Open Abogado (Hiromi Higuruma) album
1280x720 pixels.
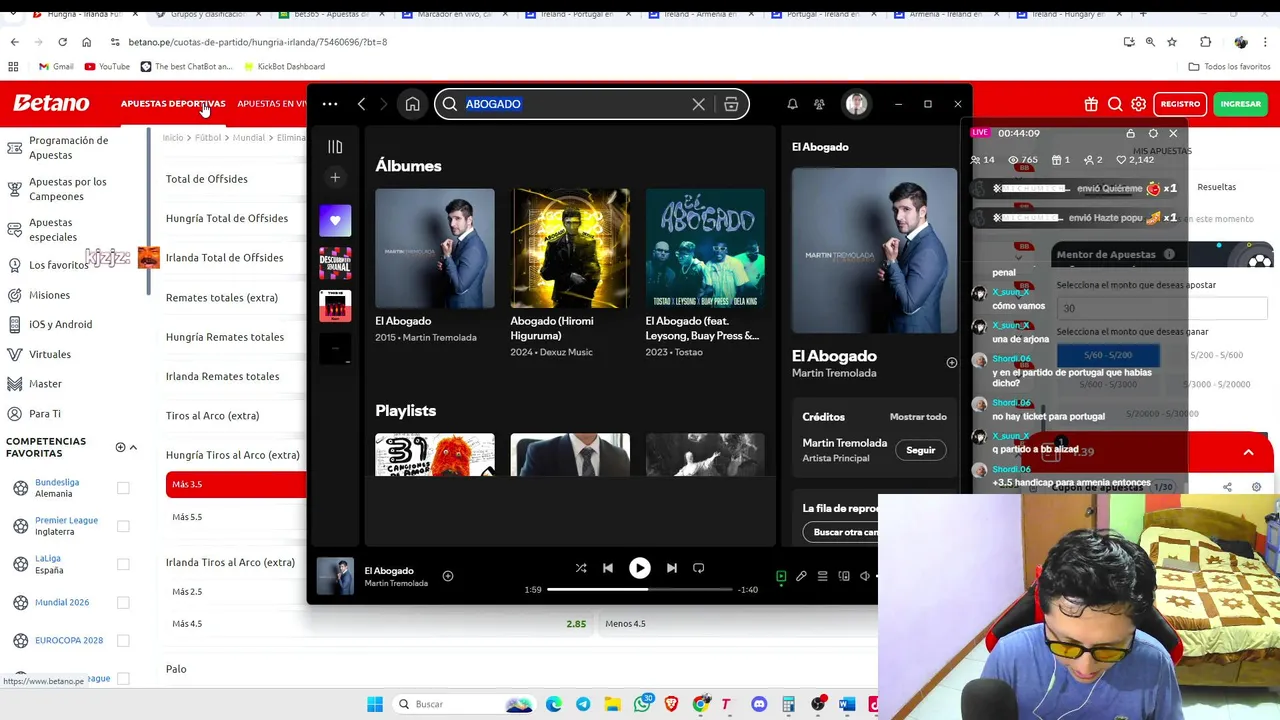[570, 248]
